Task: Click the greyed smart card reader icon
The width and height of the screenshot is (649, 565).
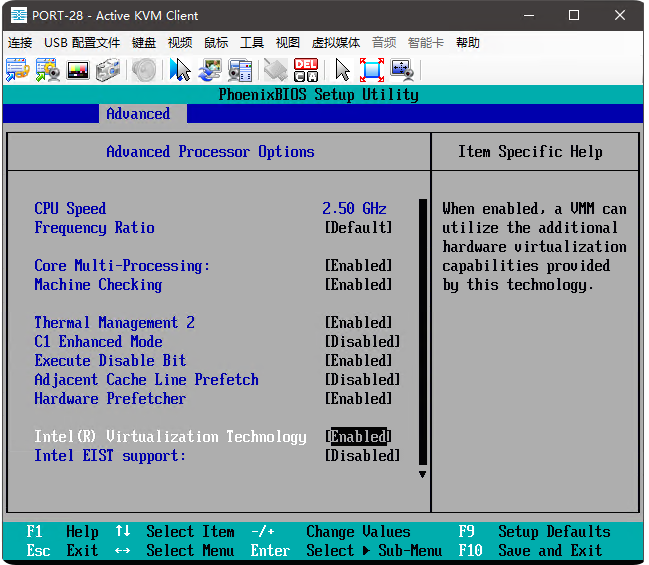Action: pos(276,70)
